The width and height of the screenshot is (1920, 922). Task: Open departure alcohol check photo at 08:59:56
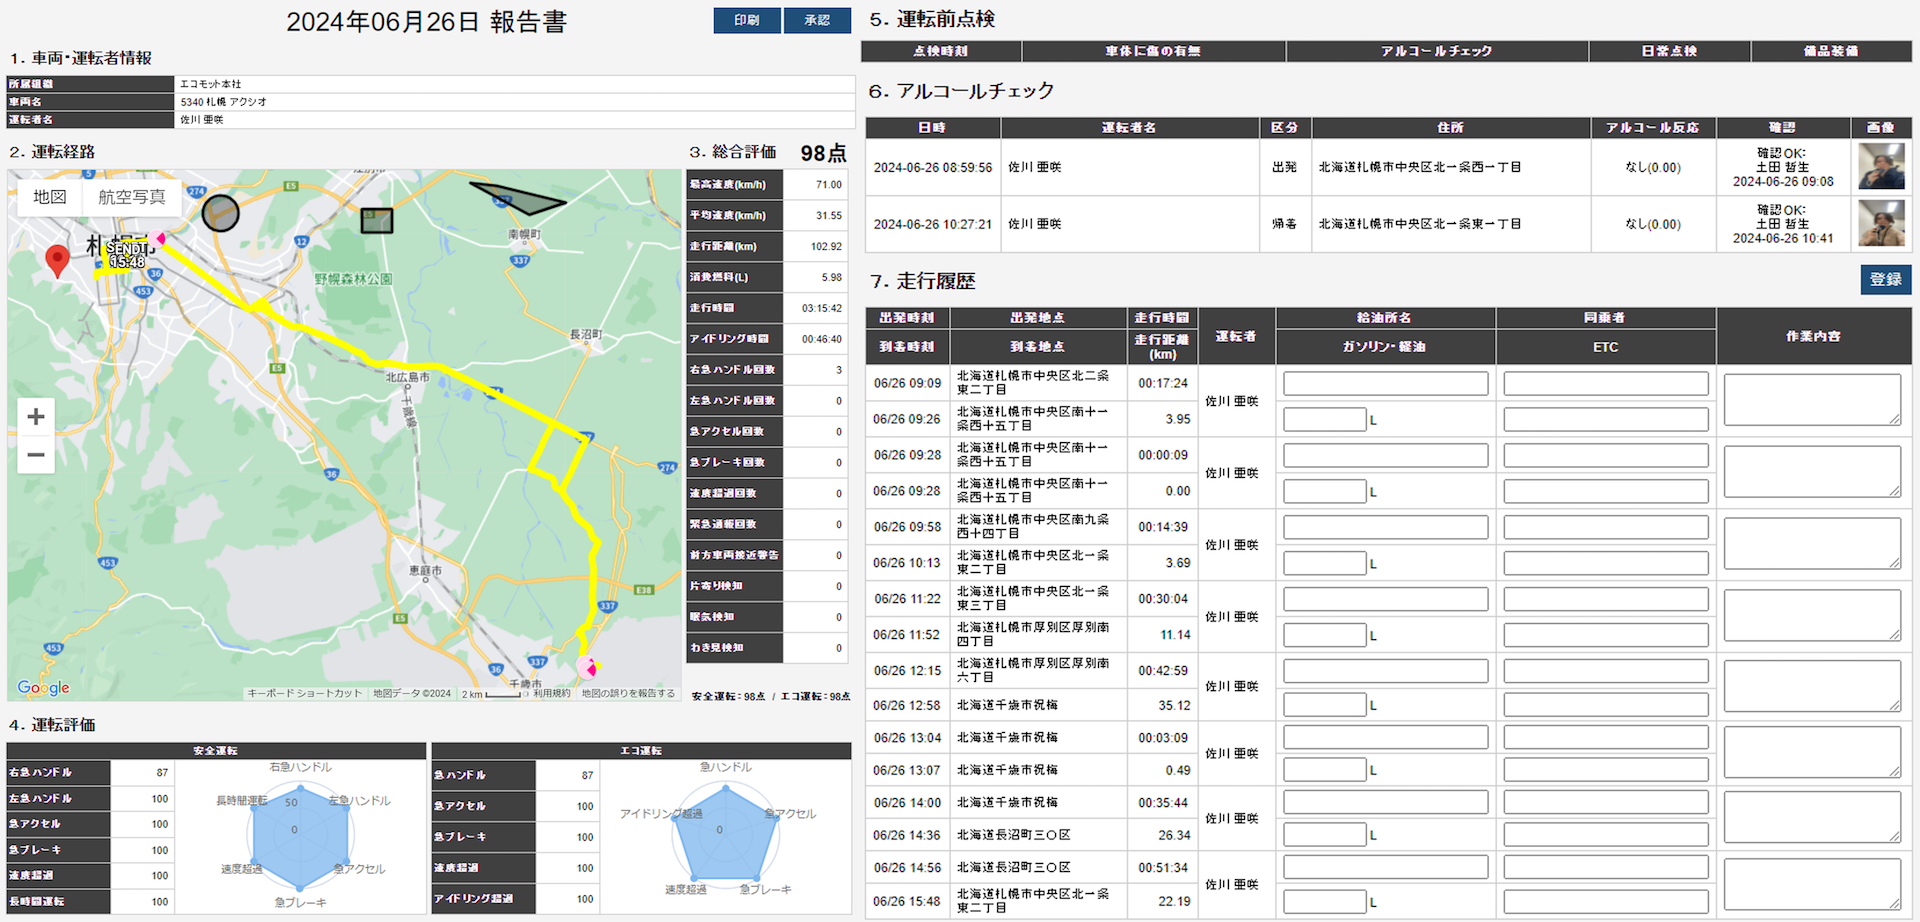pos(1880,167)
